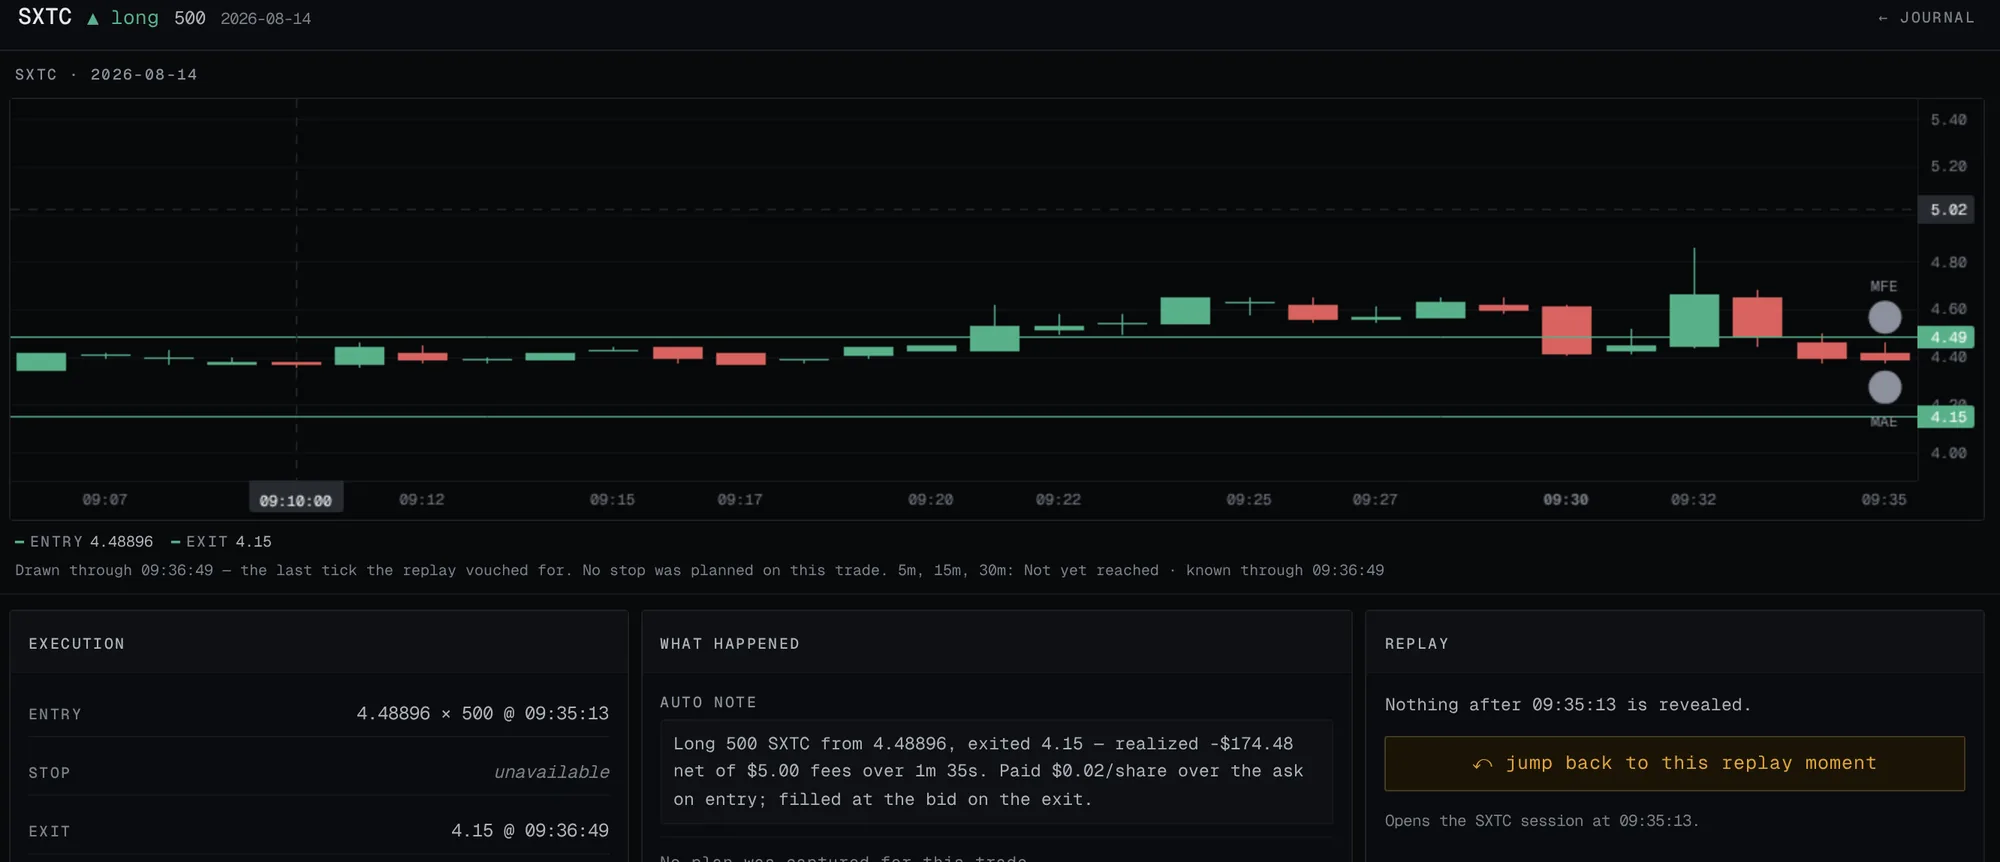The width and height of the screenshot is (2000, 862).
Task: Click the 09:30 time axis label
Action: click(x=1566, y=500)
